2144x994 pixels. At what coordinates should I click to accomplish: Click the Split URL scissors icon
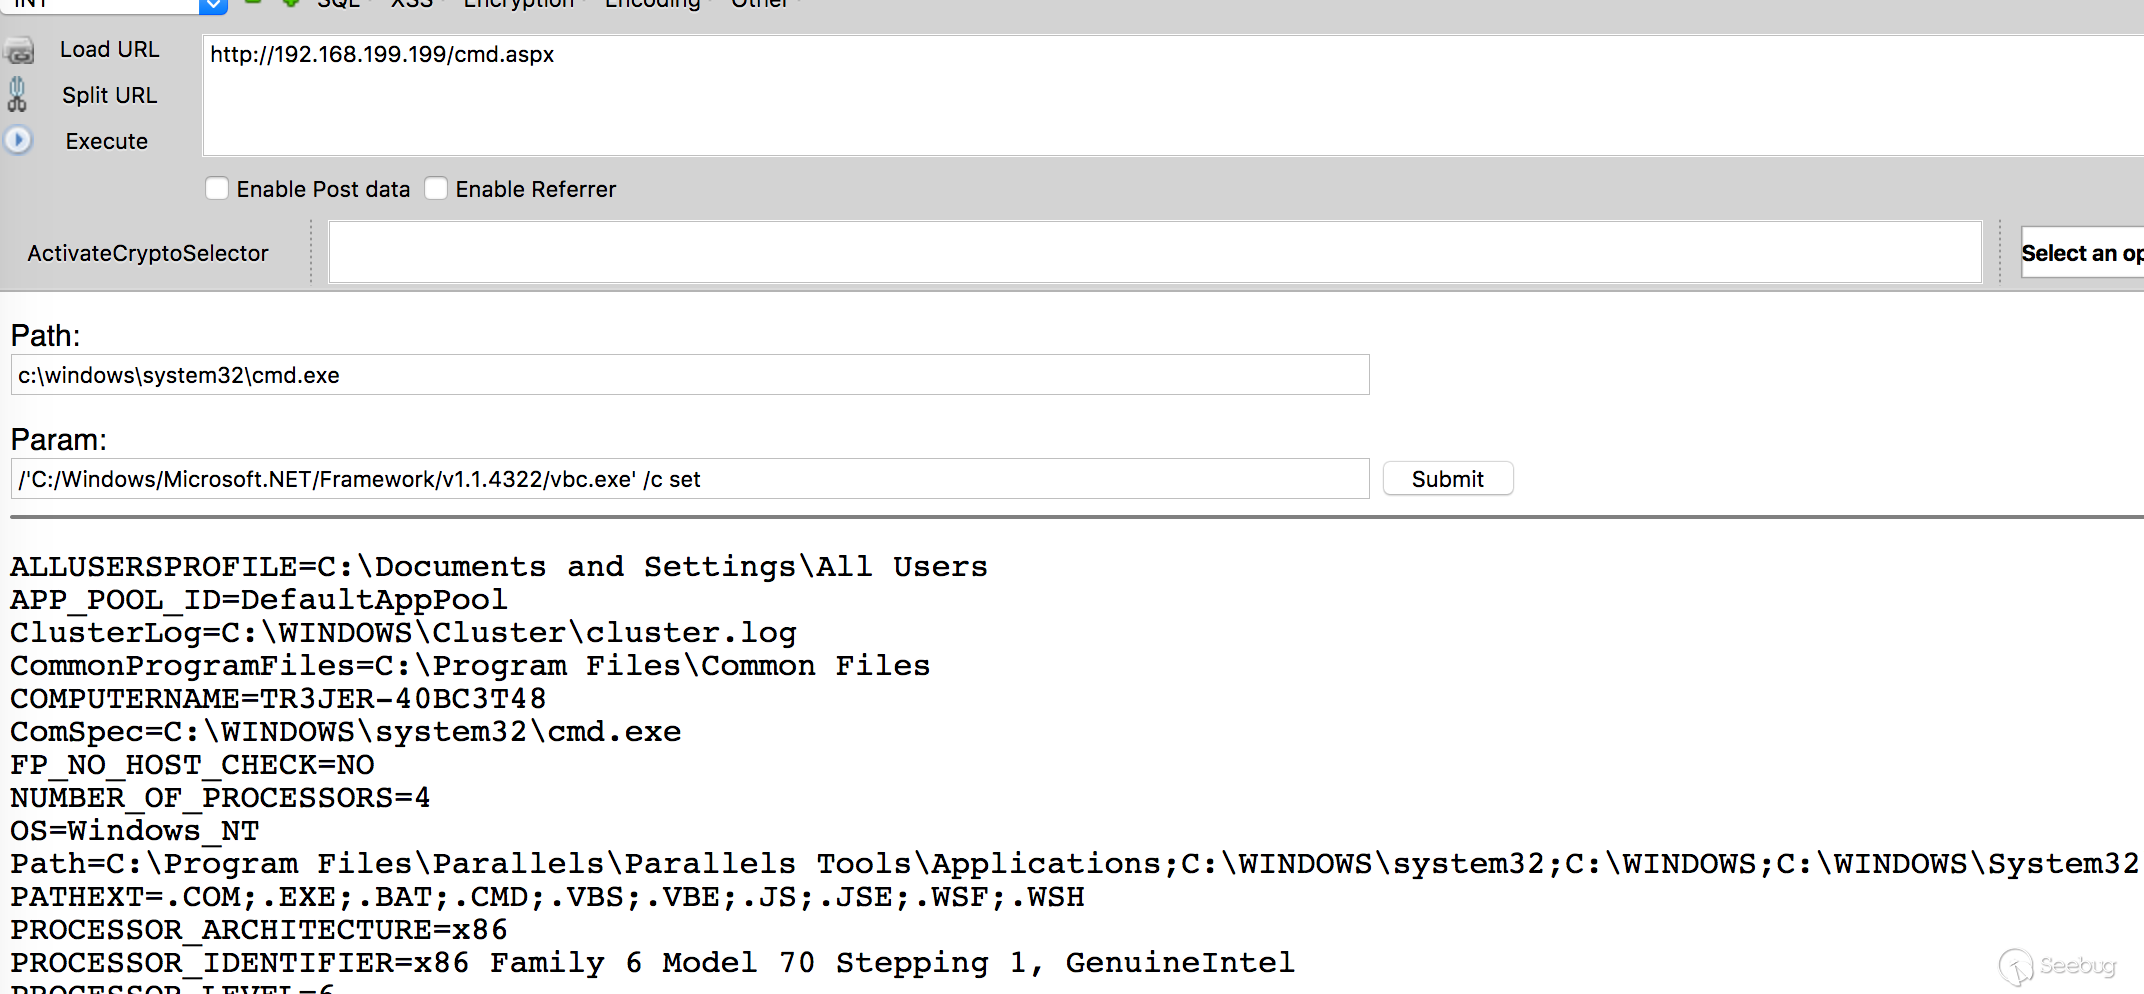17,95
